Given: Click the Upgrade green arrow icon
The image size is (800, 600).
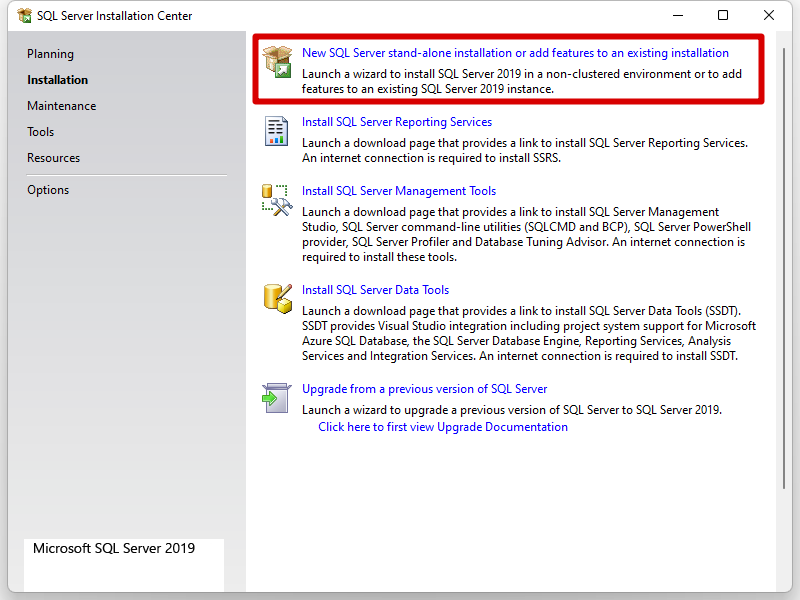Looking at the screenshot, I should (x=277, y=398).
